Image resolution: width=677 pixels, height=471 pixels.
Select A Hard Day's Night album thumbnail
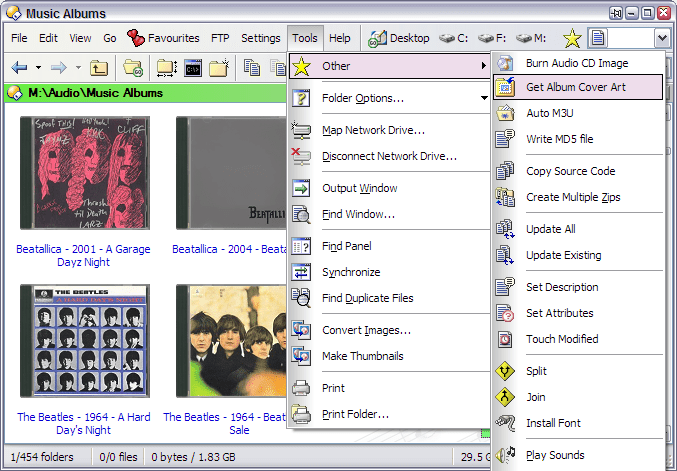(x=85, y=341)
